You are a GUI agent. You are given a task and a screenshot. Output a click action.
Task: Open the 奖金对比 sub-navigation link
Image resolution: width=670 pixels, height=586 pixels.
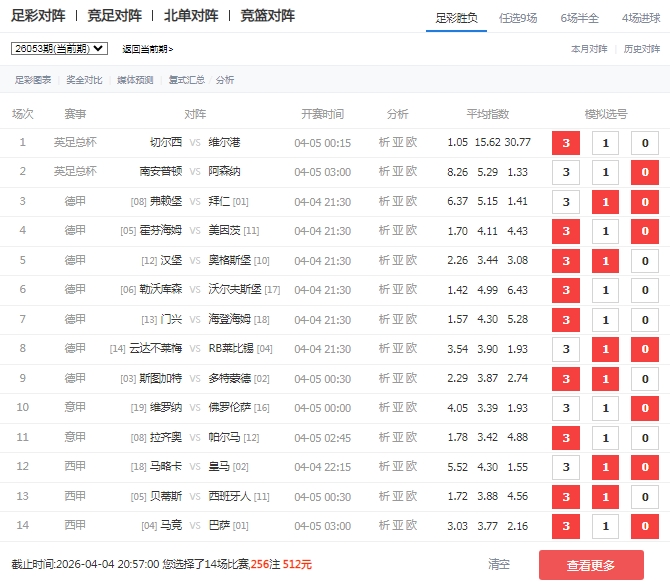pyautogui.click(x=85, y=80)
